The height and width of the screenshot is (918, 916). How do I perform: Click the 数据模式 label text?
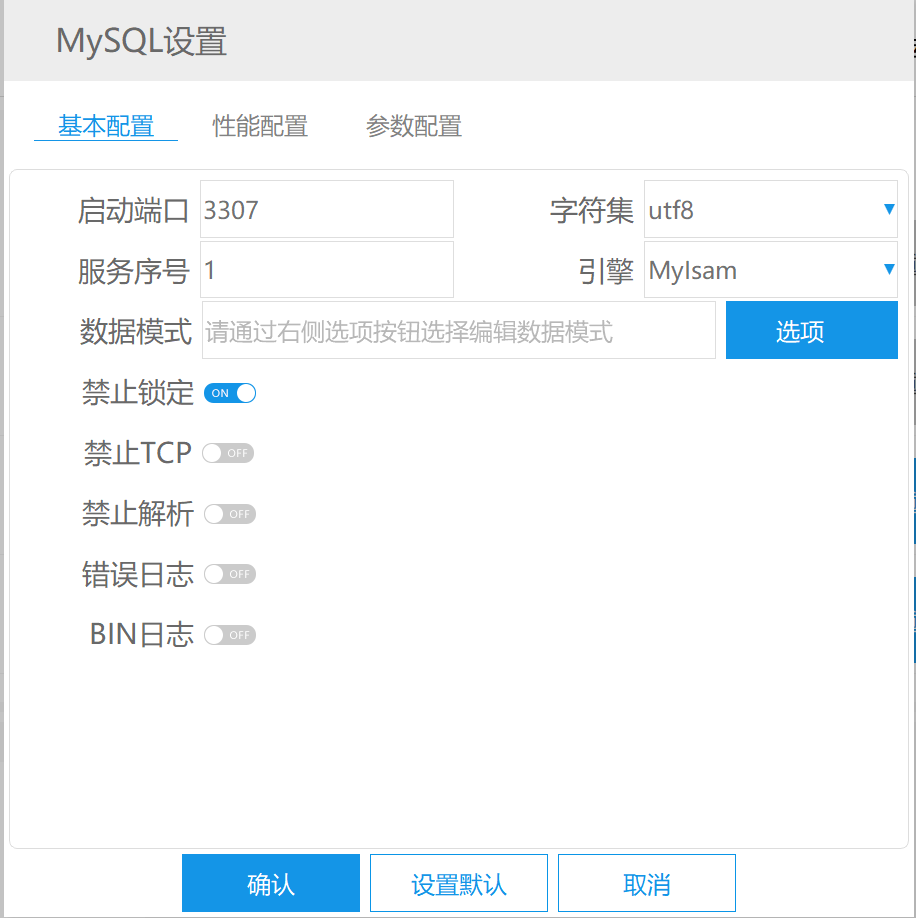tap(136, 332)
